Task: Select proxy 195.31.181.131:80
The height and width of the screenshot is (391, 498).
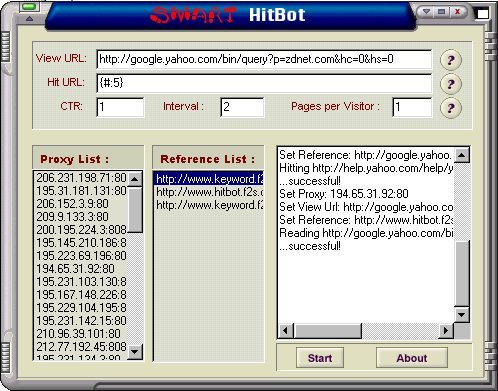Action: coord(81,191)
